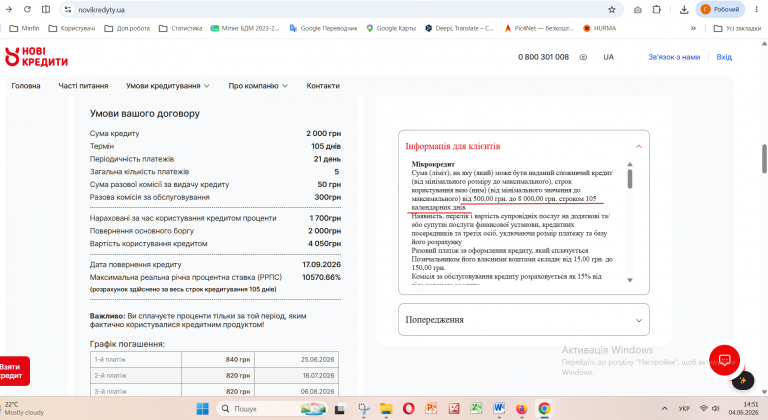Click the information box scroll down arrow
The height and width of the screenshot is (420, 768).
pyautogui.click(x=630, y=280)
